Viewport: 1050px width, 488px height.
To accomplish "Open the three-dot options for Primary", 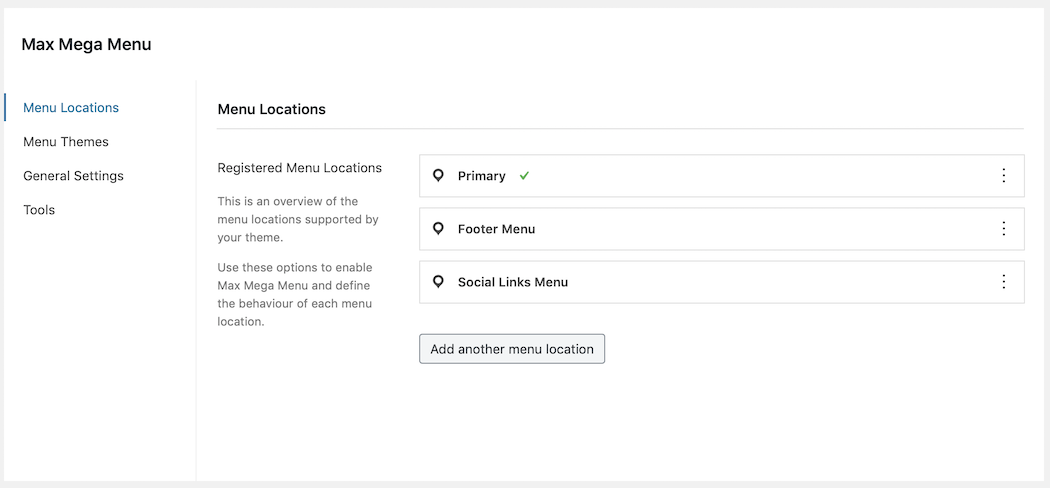I will click(1003, 175).
